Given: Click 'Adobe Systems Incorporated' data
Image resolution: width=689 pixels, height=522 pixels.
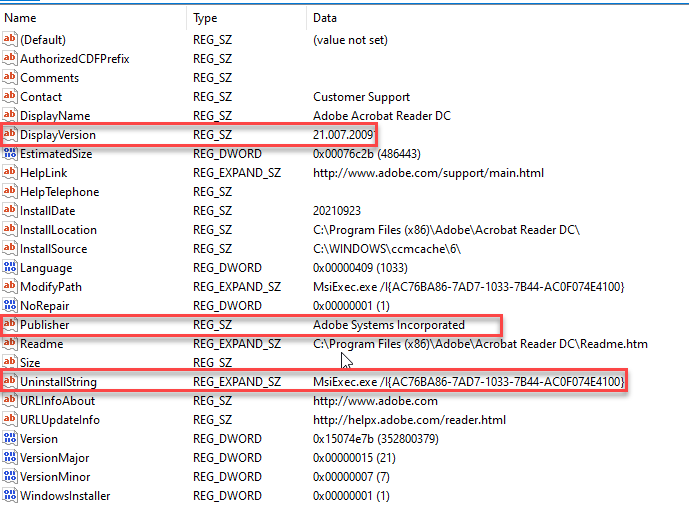Looking at the screenshot, I should coord(388,325).
